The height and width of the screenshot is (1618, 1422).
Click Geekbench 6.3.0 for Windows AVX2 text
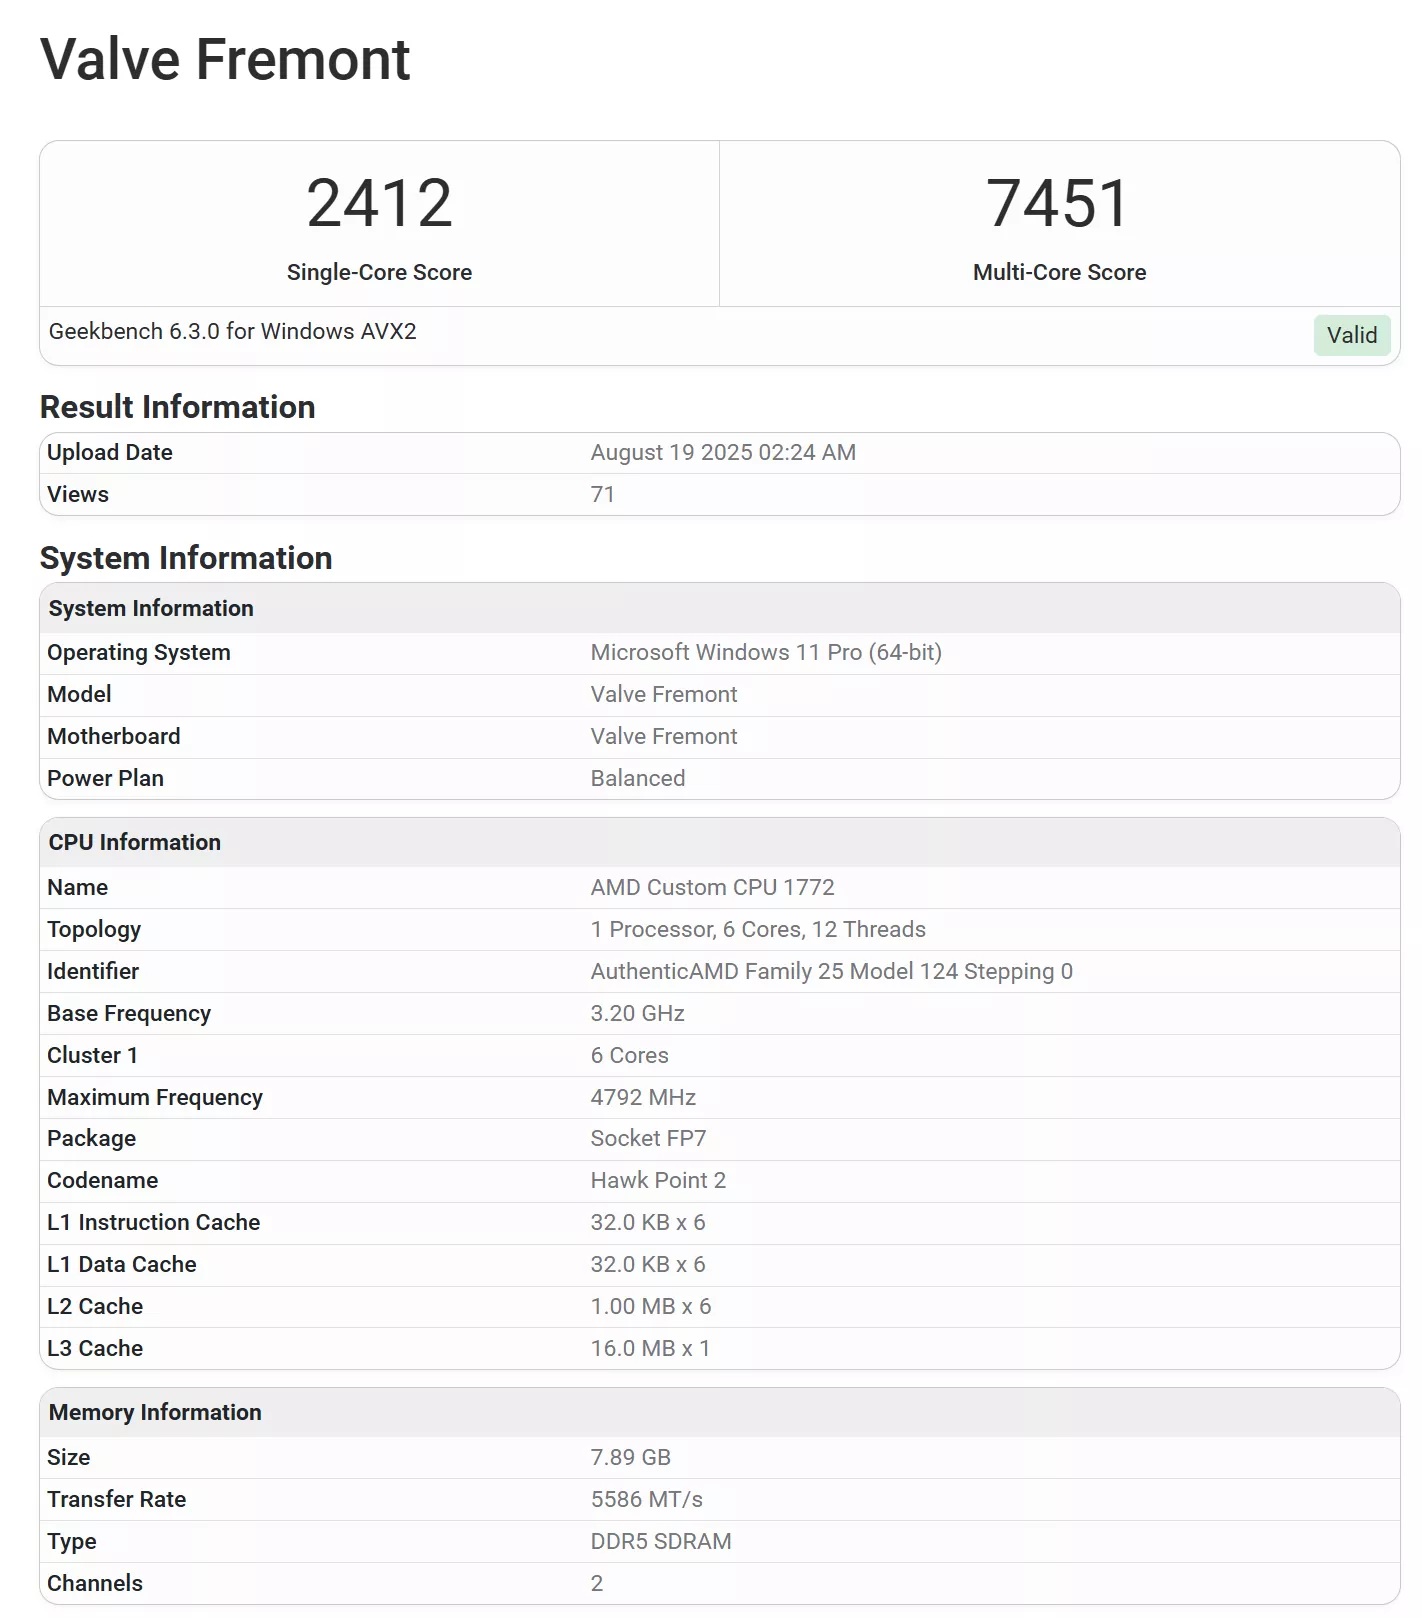click(x=232, y=331)
